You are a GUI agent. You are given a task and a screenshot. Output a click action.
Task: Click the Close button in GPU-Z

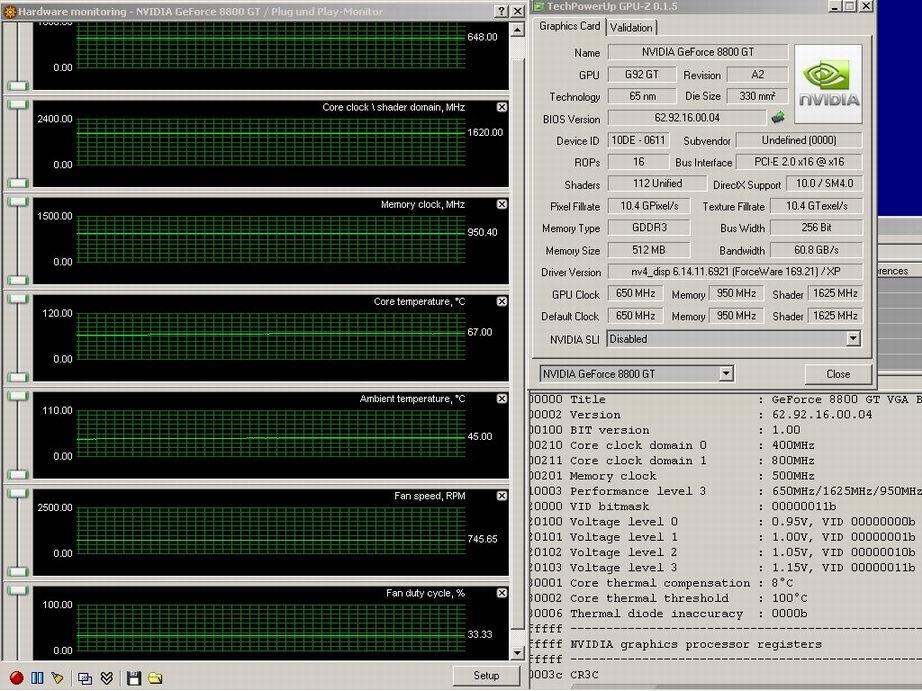838,374
